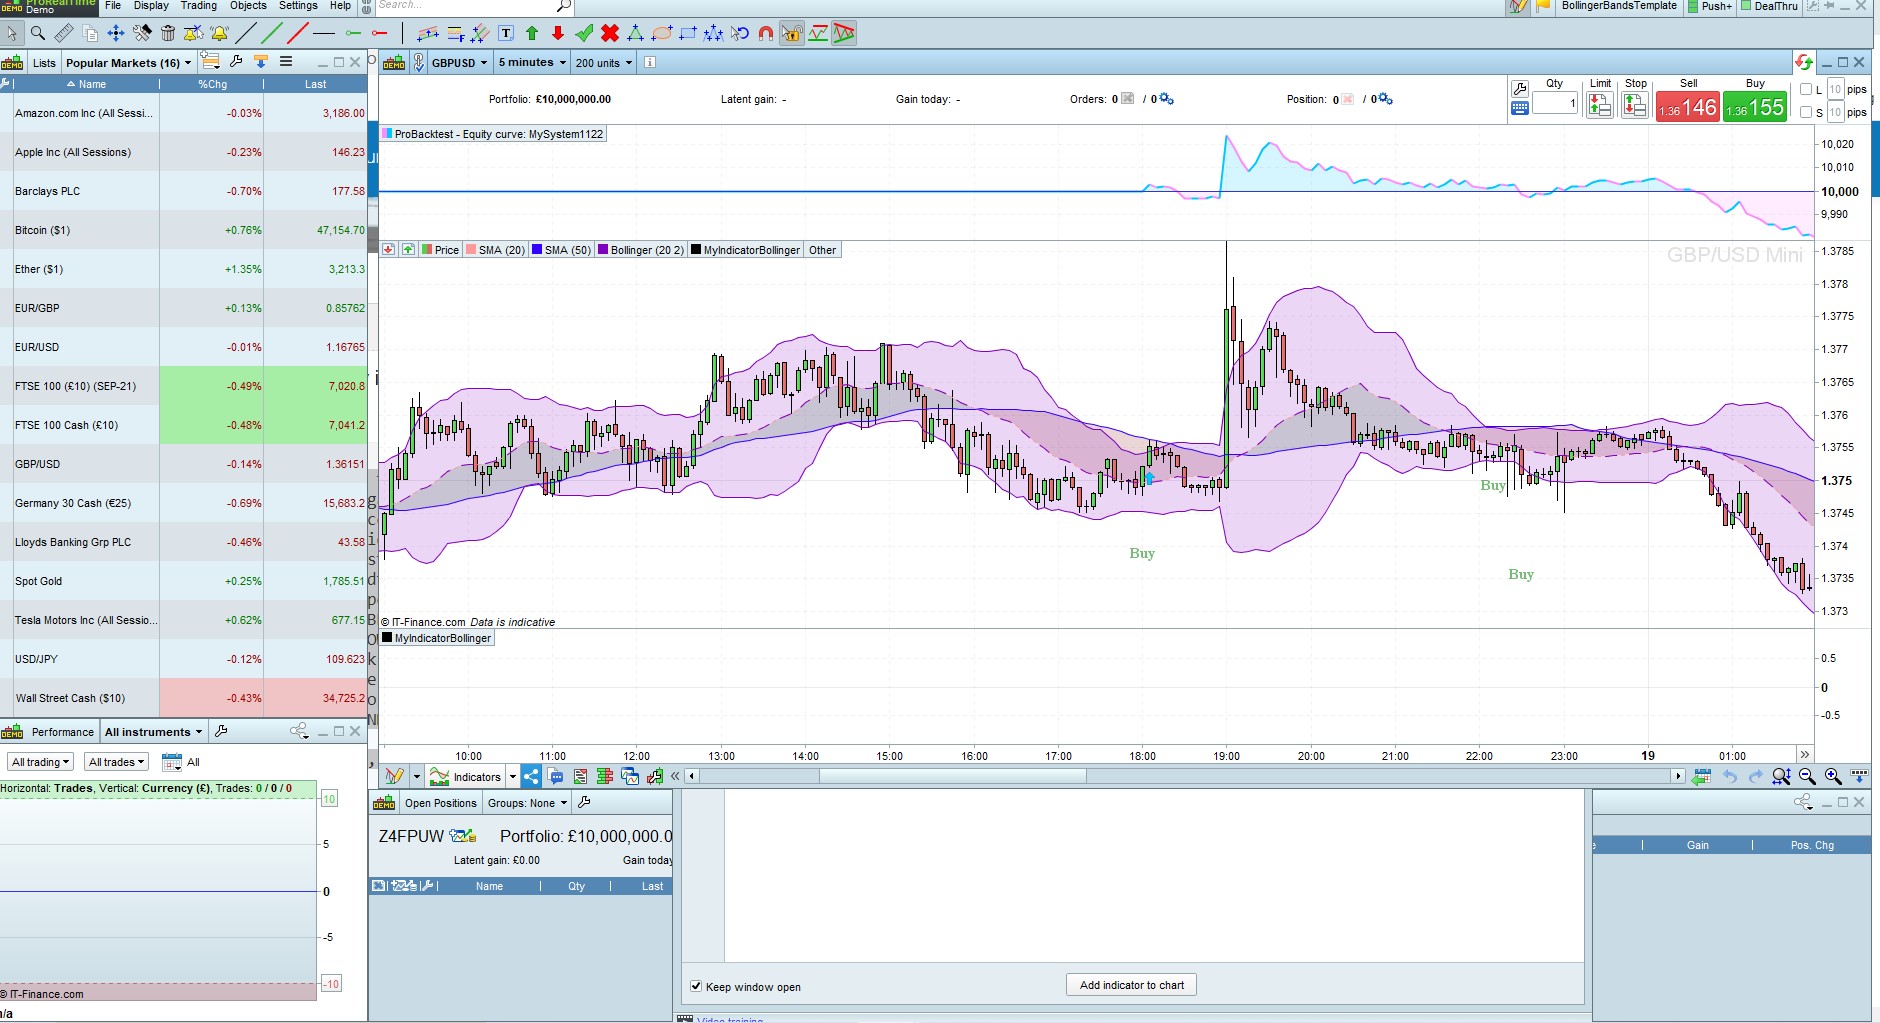Click the red magnet snap icon
Viewport: 1880px width, 1023px height.
click(x=766, y=33)
